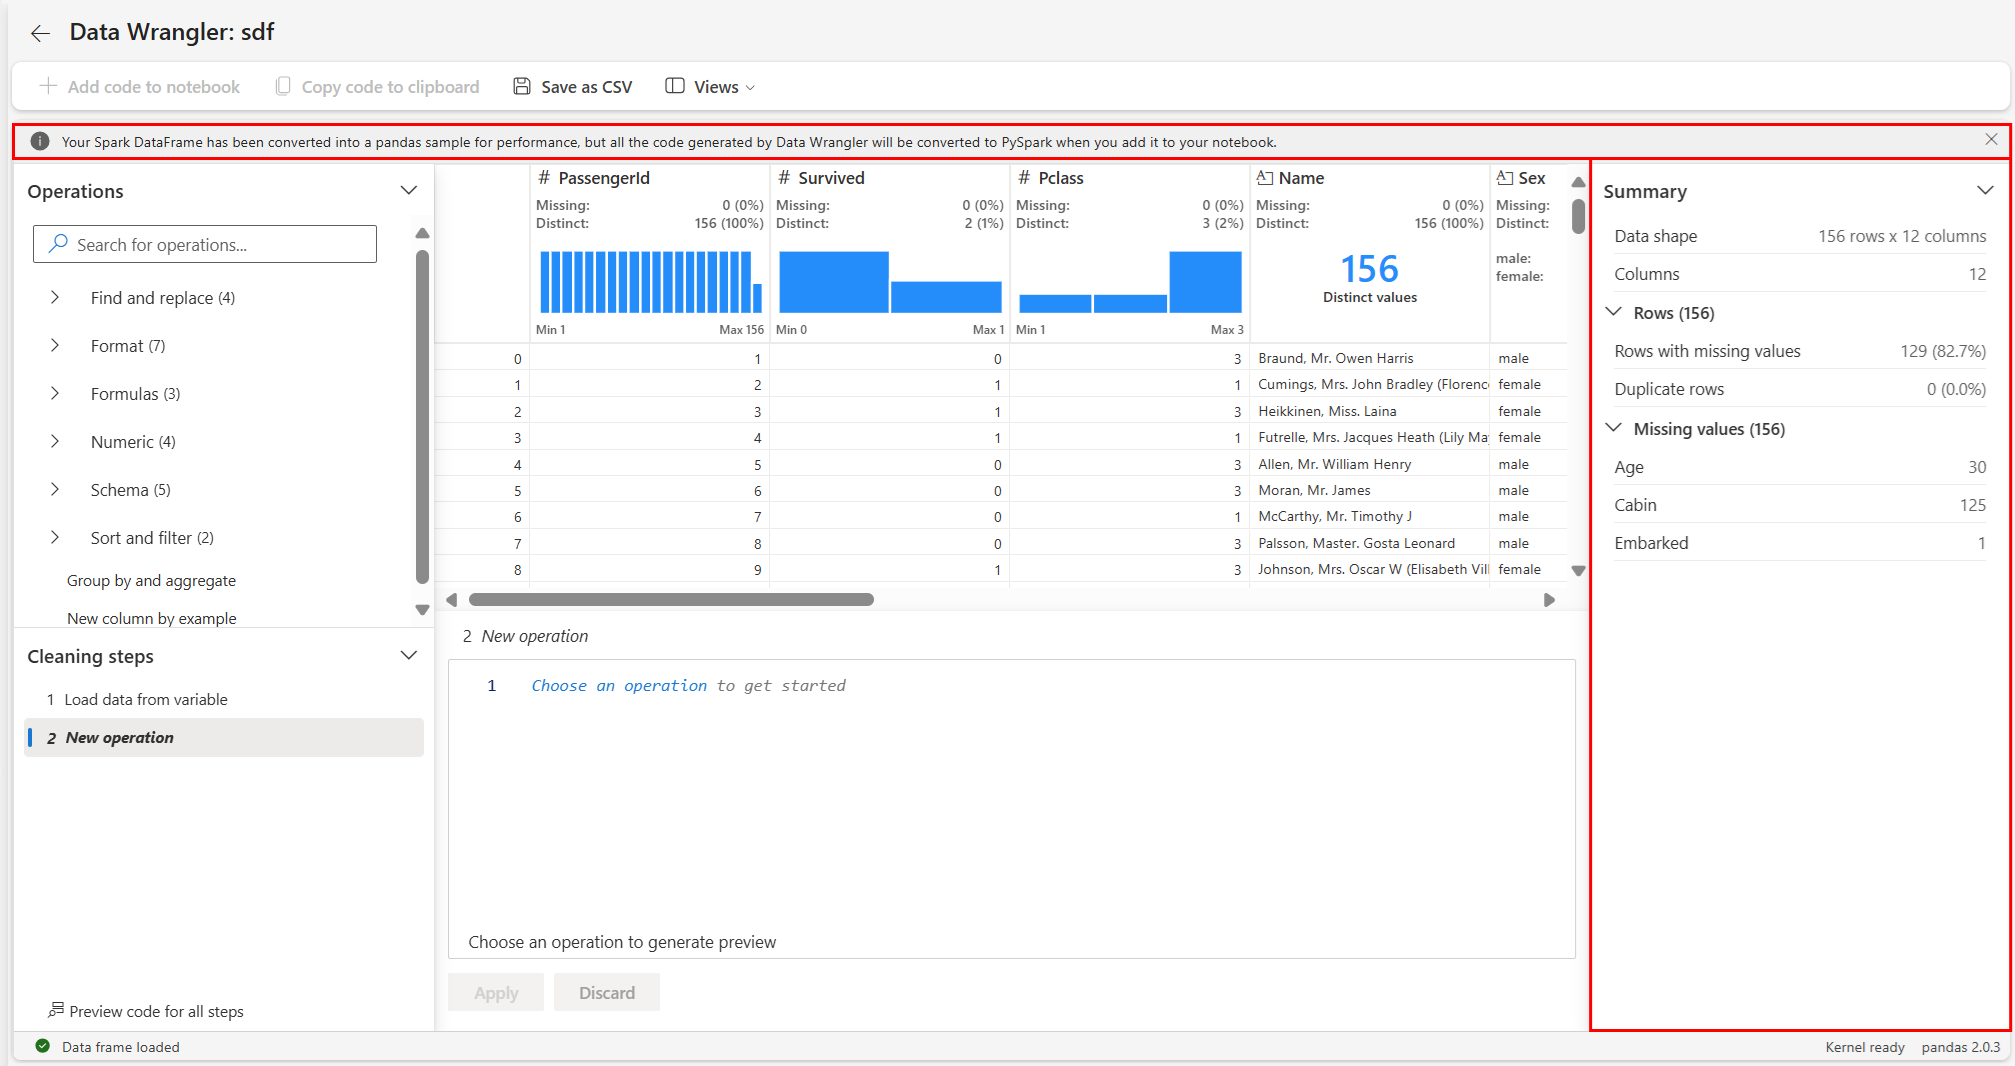The height and width of the screenshot is (1066, 2015).
Task: Expand Sort and filter operations
Action: click(55, 537)
